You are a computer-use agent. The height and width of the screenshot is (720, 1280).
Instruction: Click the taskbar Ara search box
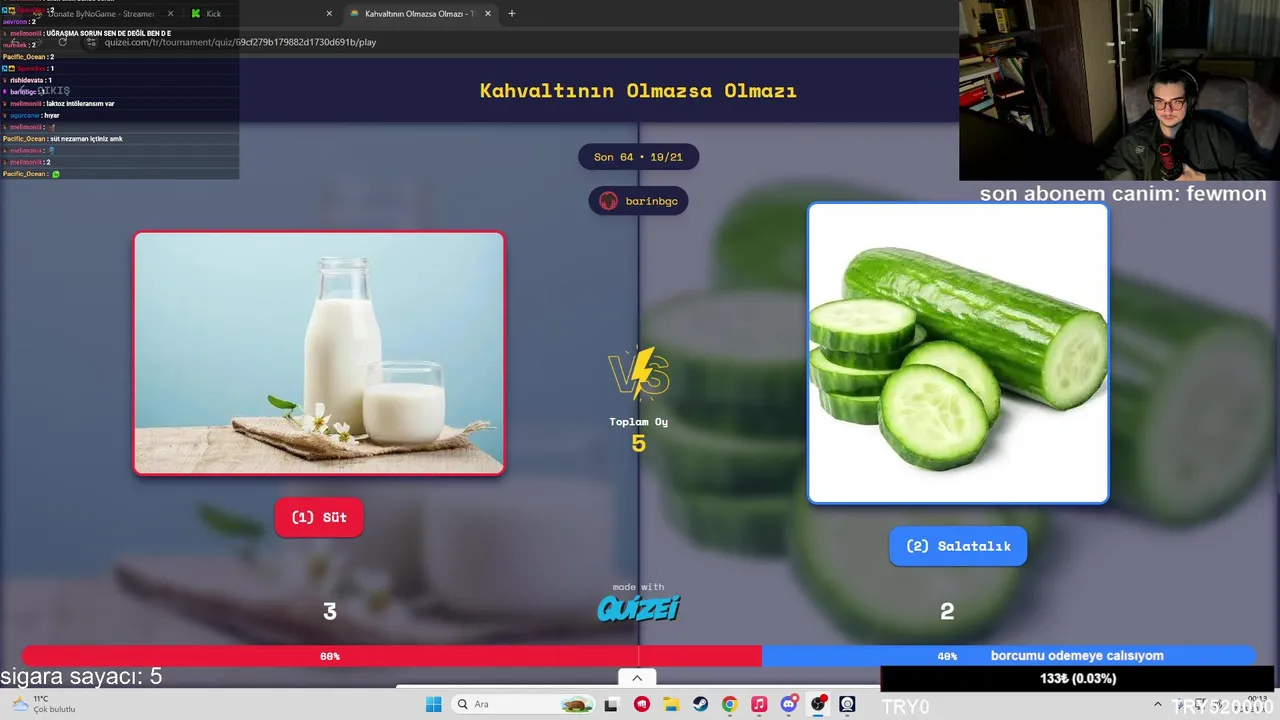click(x=522, y=704)
